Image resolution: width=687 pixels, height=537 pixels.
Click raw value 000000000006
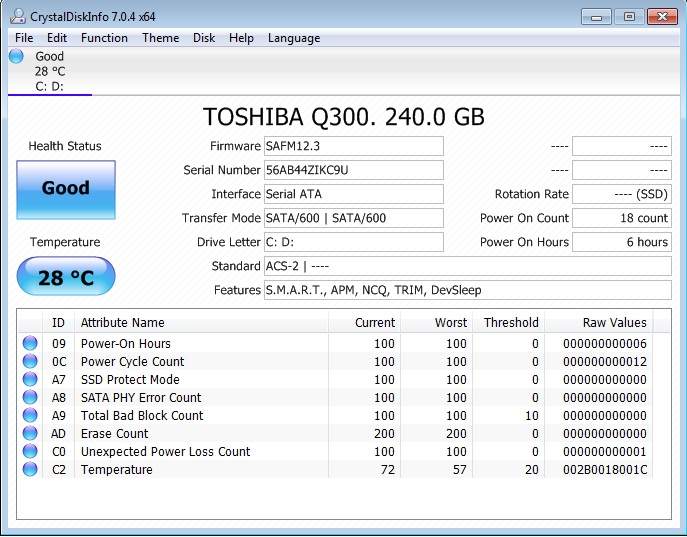(x=605, y=343)
